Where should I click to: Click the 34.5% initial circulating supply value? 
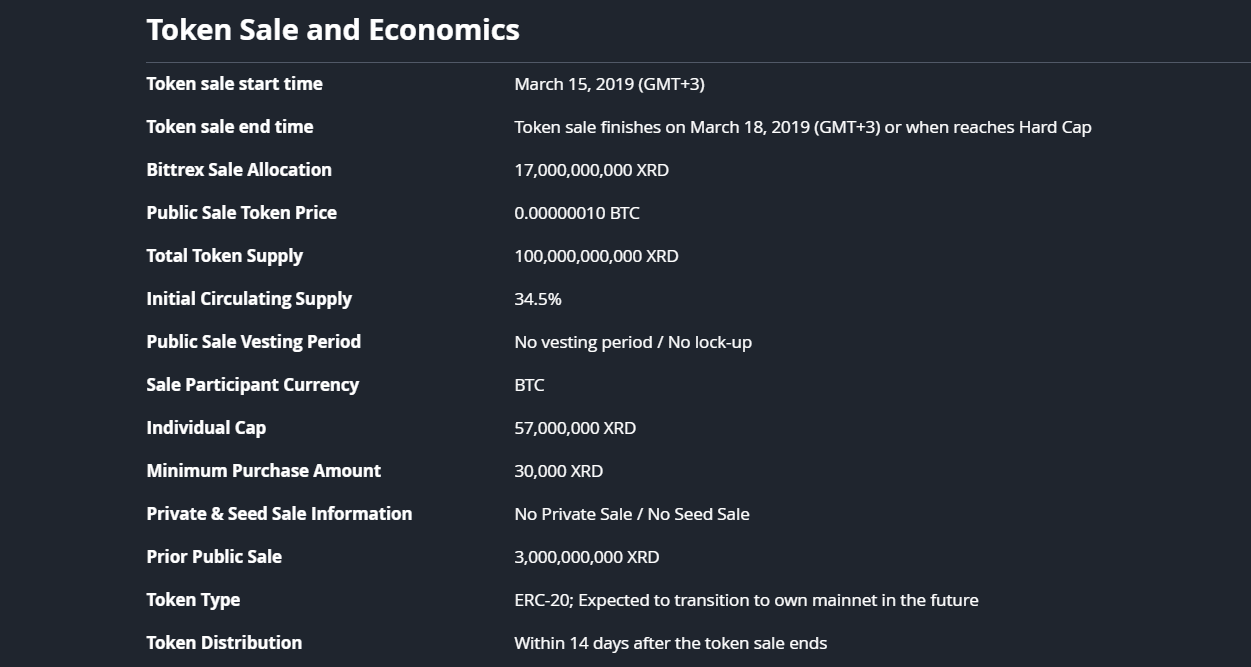click(537, 299)
